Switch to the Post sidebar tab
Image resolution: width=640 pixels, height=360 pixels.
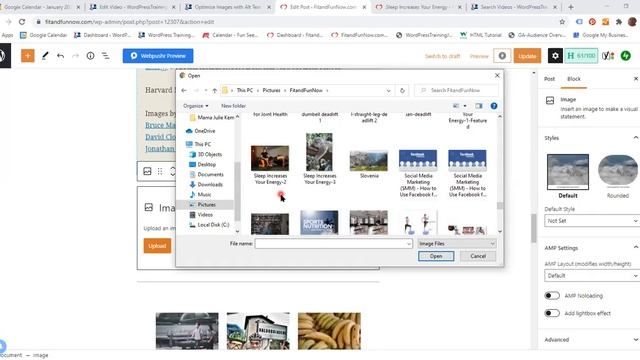549,79
